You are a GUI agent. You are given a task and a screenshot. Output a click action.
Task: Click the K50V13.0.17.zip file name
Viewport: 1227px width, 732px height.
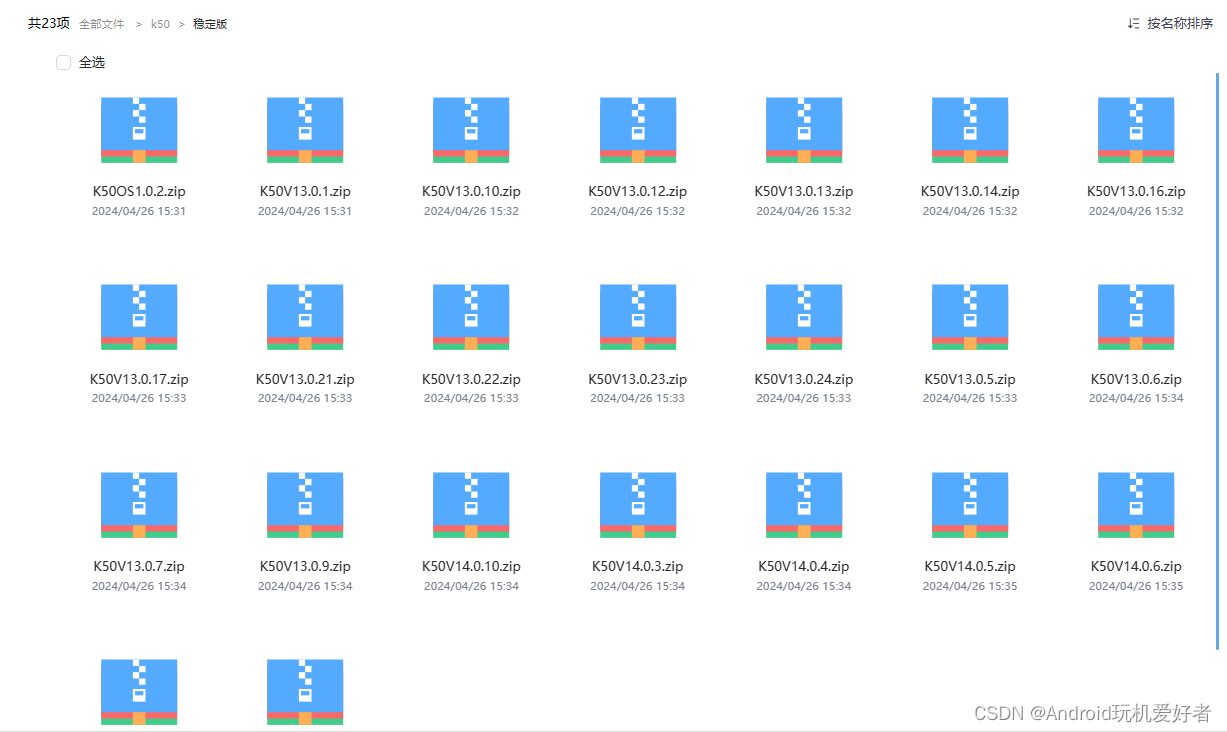(139, 379)
